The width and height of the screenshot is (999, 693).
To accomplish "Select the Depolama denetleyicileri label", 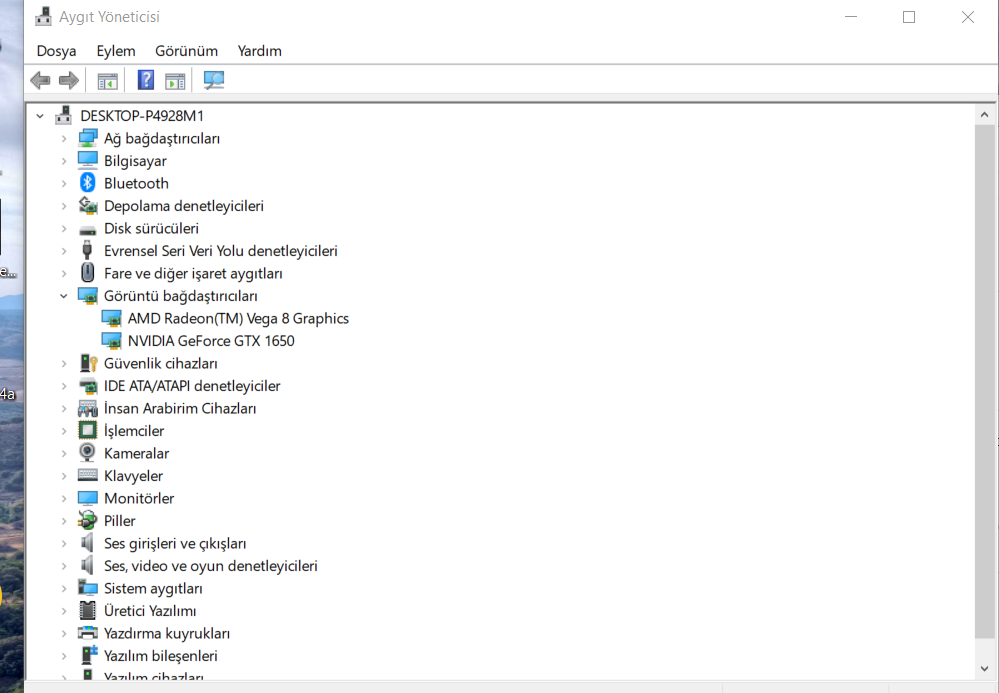I will [183, 206].
